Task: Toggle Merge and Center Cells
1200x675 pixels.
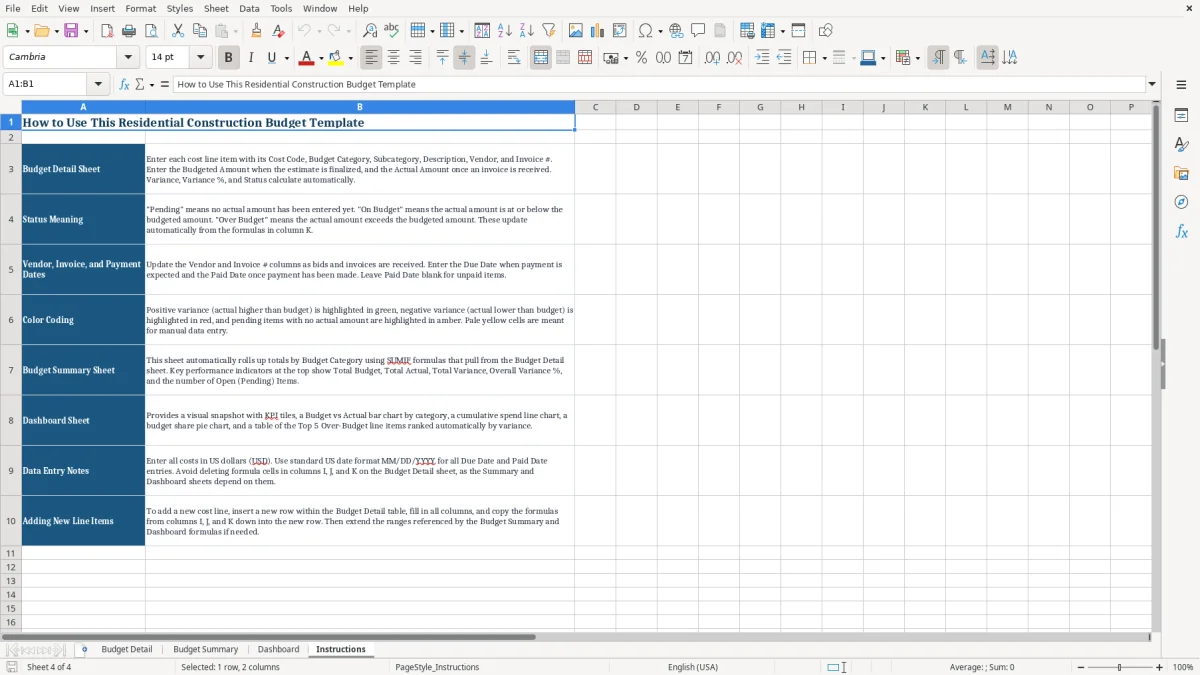Action: coord(540,58)
